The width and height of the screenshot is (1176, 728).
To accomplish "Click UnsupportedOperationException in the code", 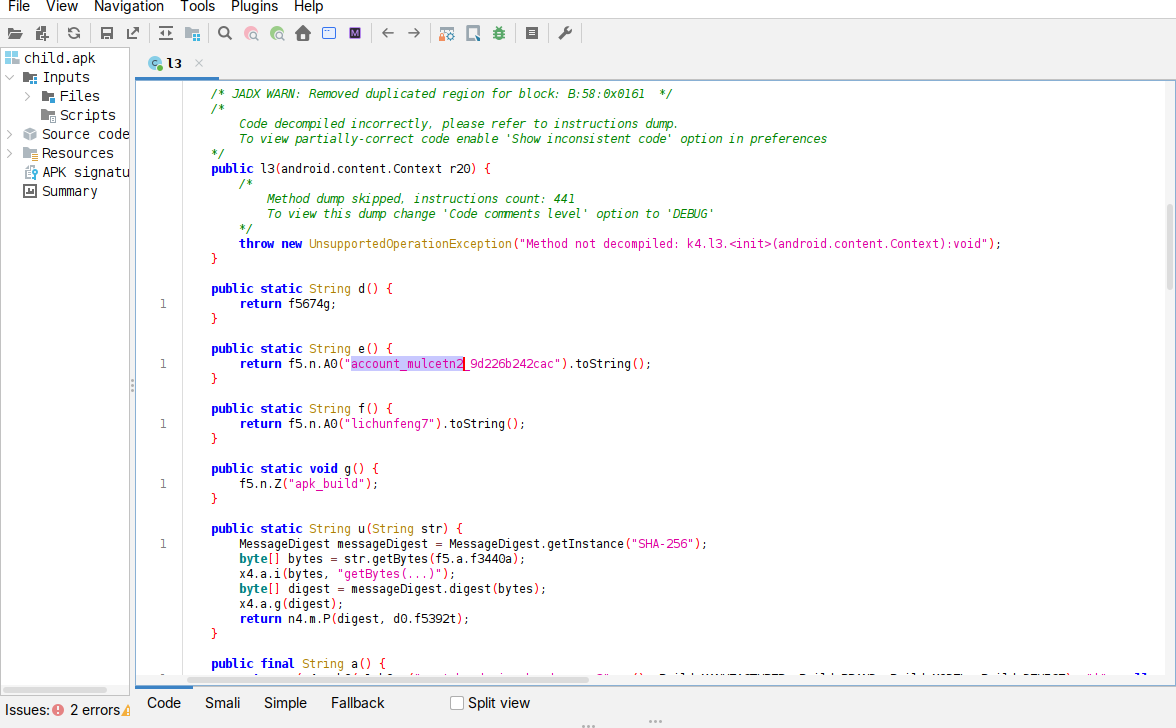I will (410, 244).
